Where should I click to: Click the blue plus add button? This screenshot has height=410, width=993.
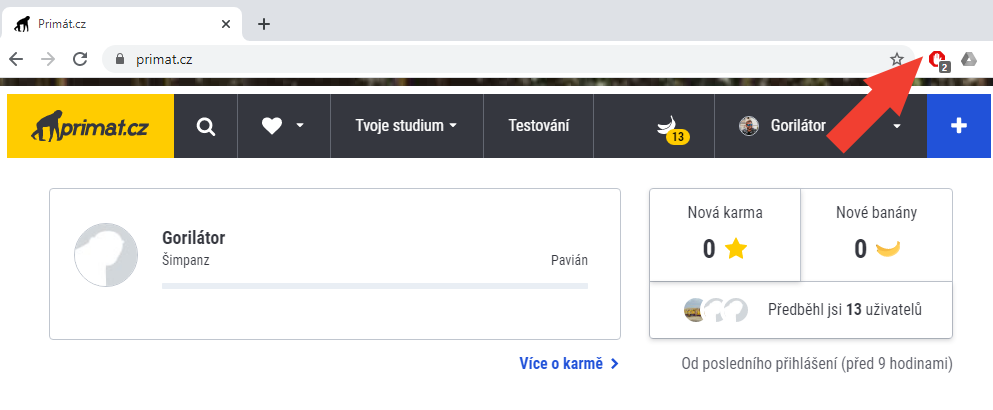(959, 126)
